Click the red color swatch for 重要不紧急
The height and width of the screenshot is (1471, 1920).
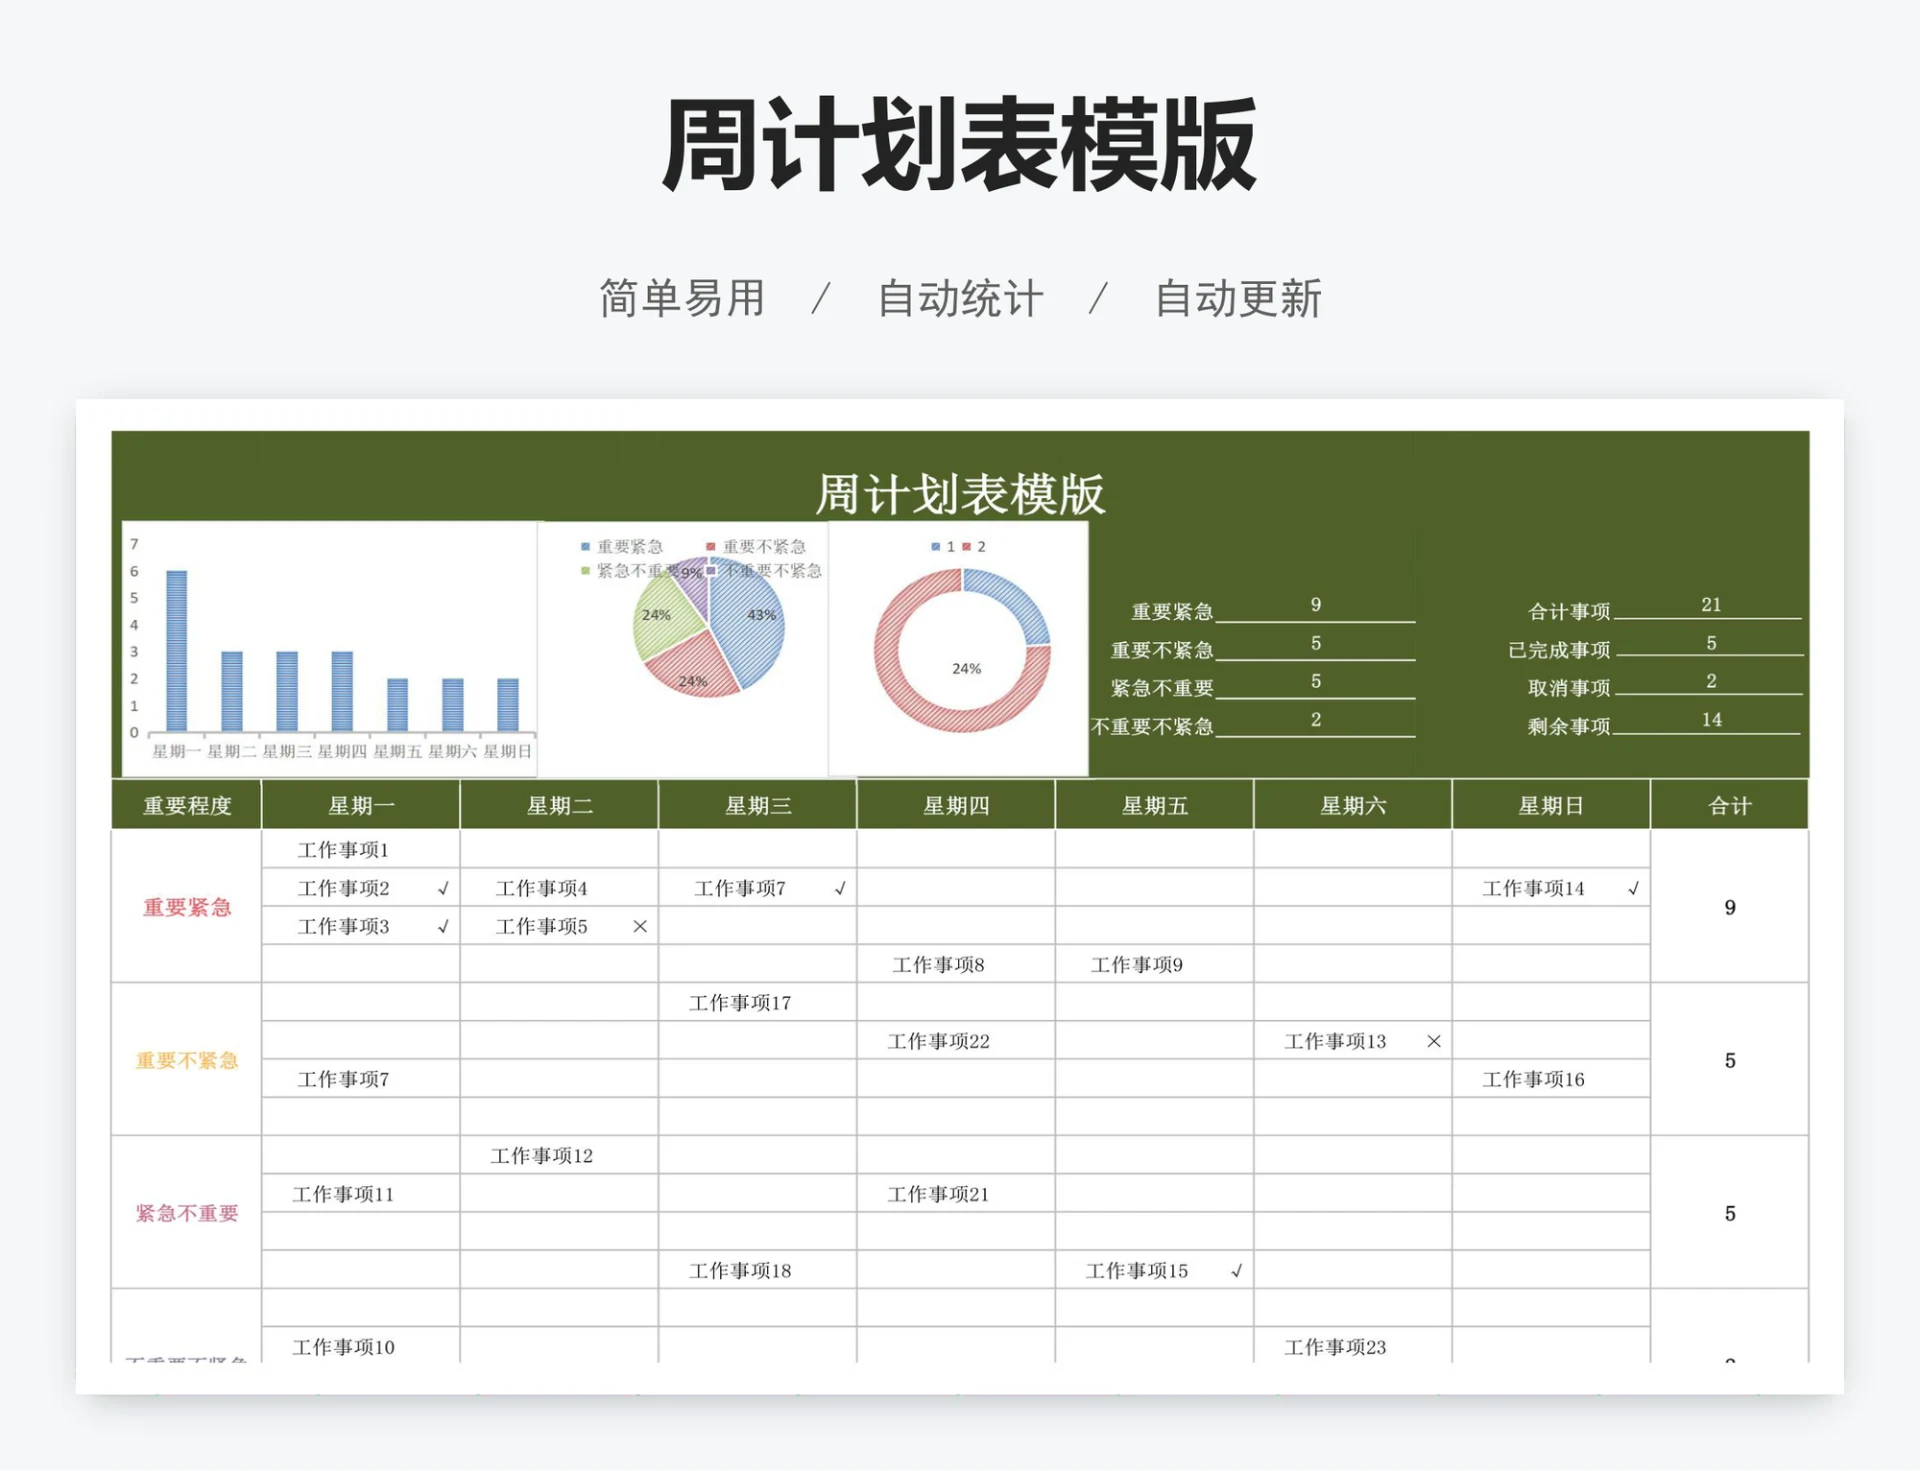[709, 546]
